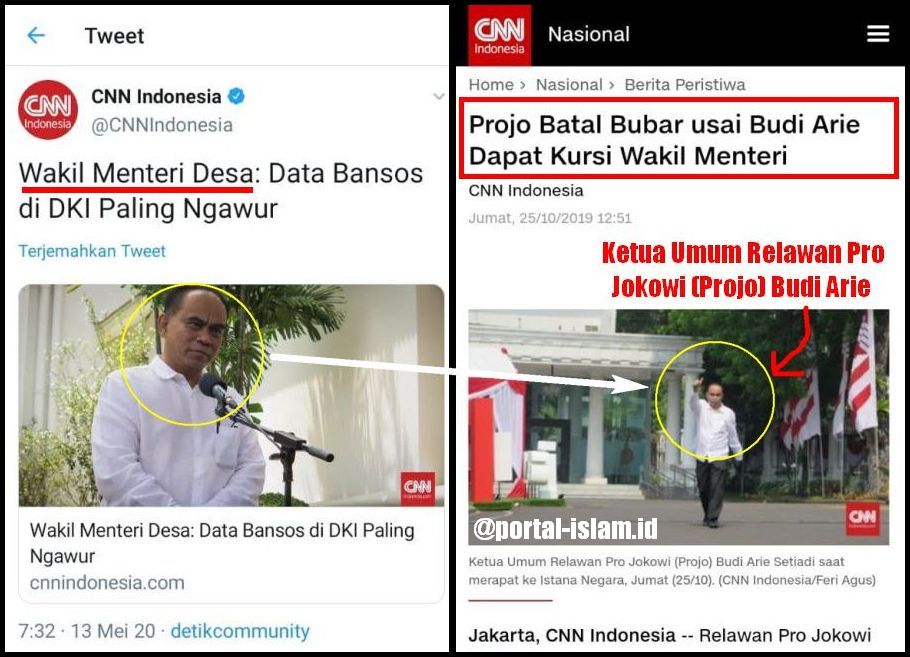Go to Home in the breadcrumb
This screenshot has height=657, width=910.
[491, 85]
